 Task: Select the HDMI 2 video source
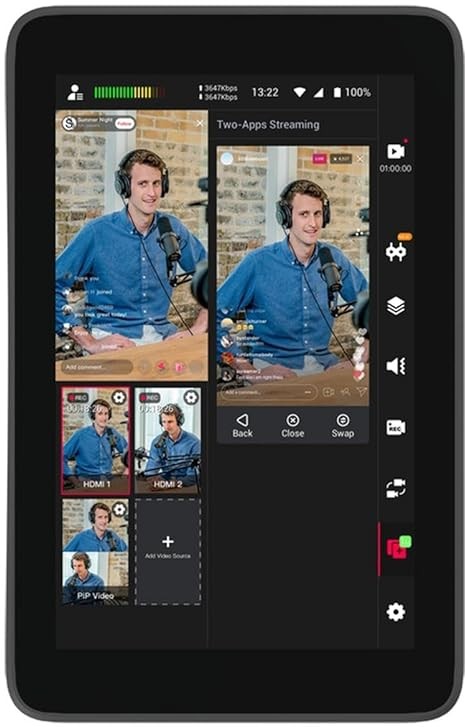tap(168, 441)
